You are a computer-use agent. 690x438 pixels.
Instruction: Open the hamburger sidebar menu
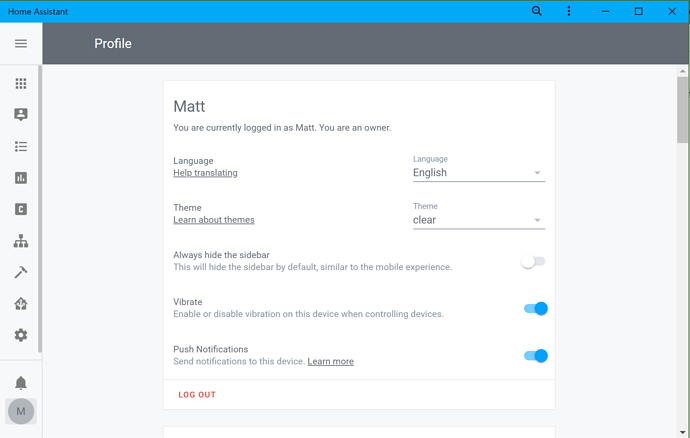point(21,44)
